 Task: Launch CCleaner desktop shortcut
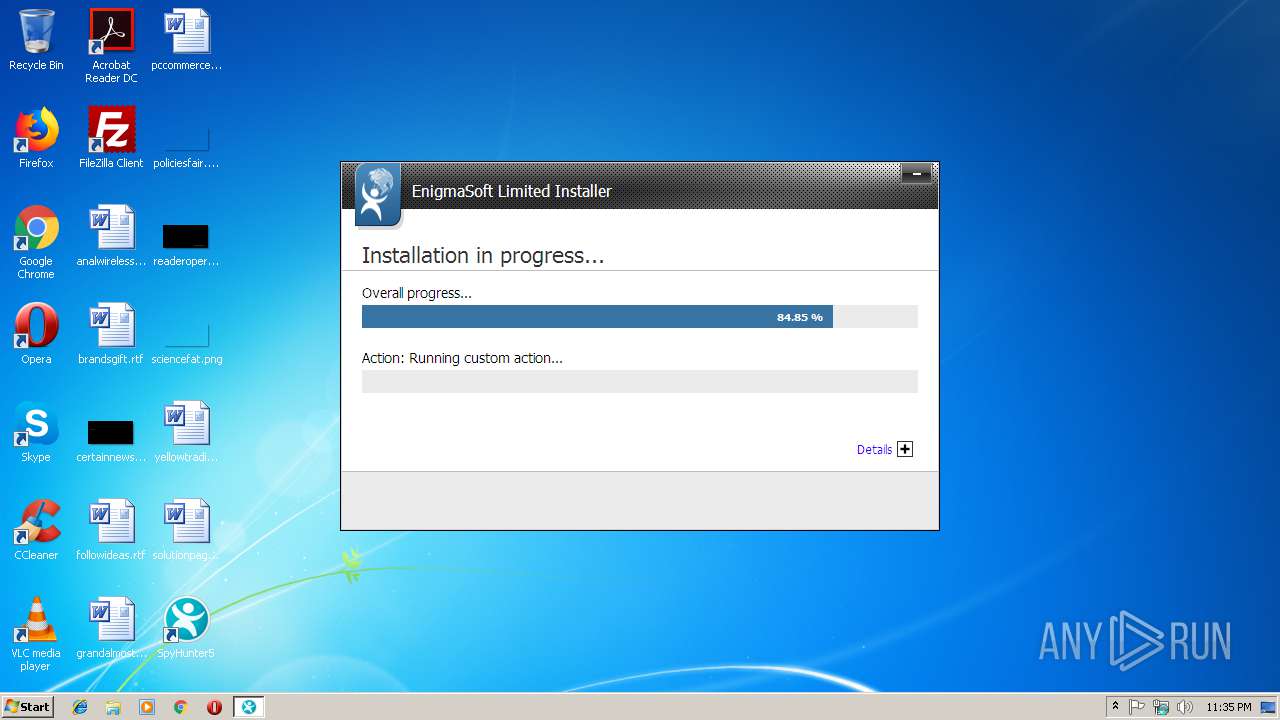click(x=36, y=530)
